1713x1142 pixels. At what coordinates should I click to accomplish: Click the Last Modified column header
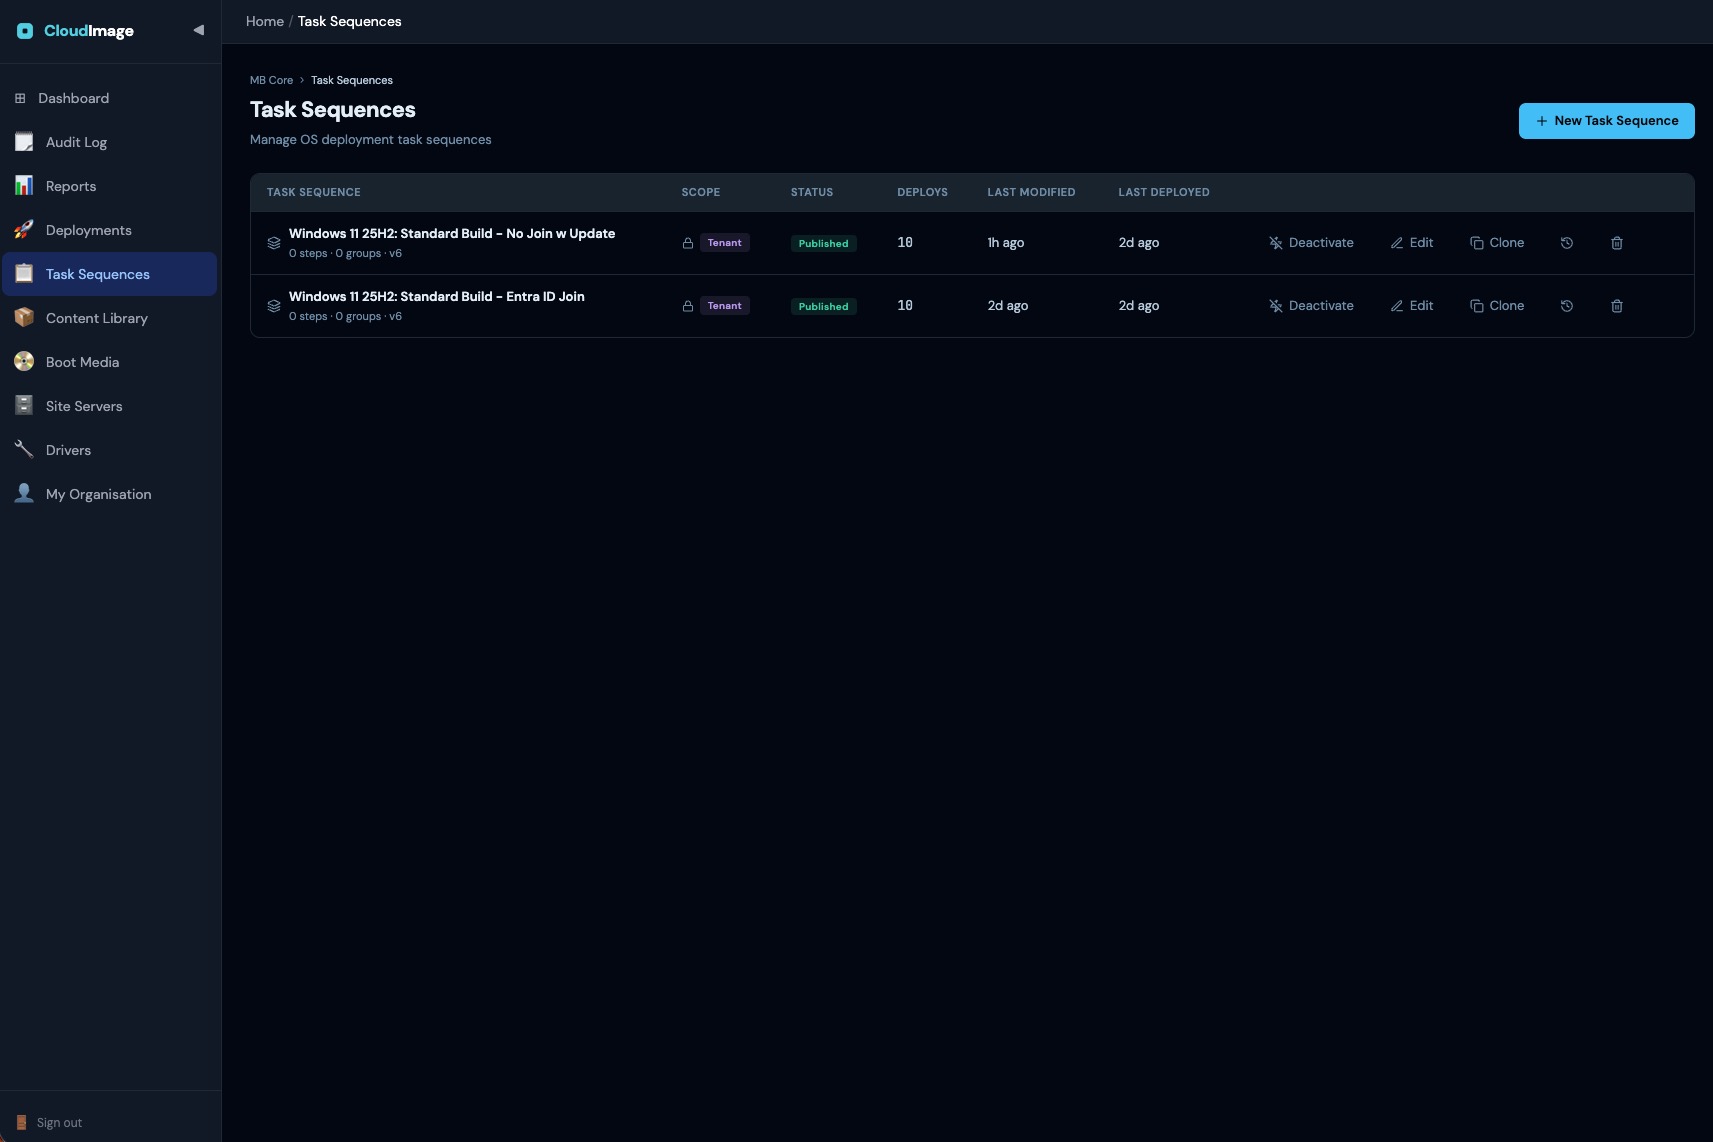[1031, 192]
